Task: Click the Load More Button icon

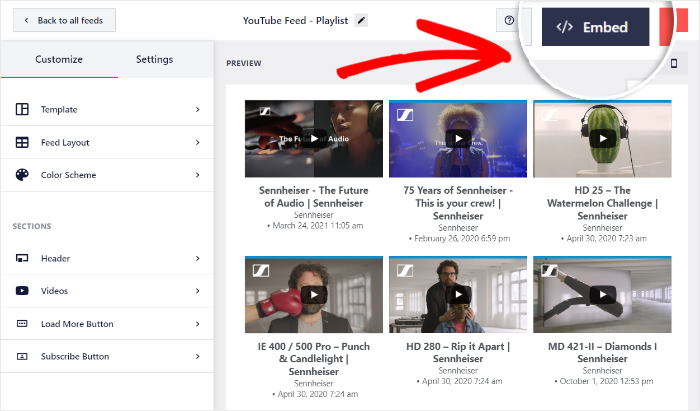Action: coord(22,324)
